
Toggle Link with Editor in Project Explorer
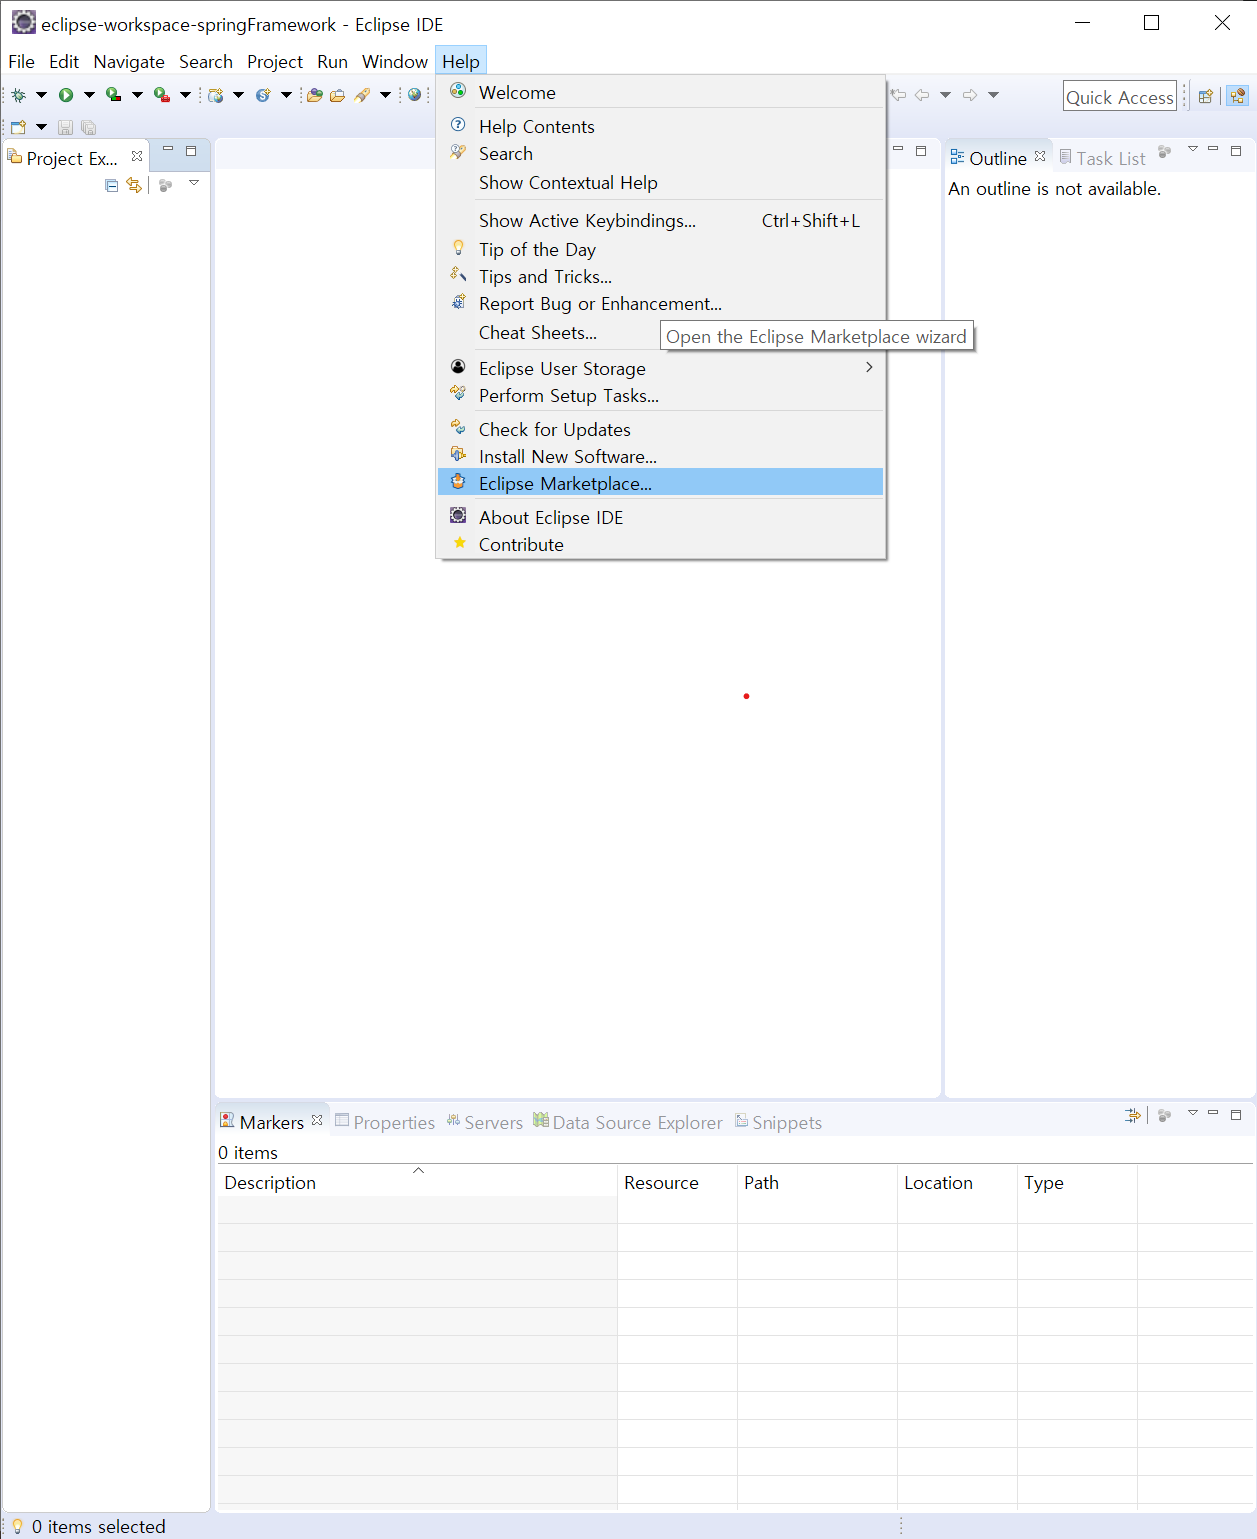tap(134, 185)
